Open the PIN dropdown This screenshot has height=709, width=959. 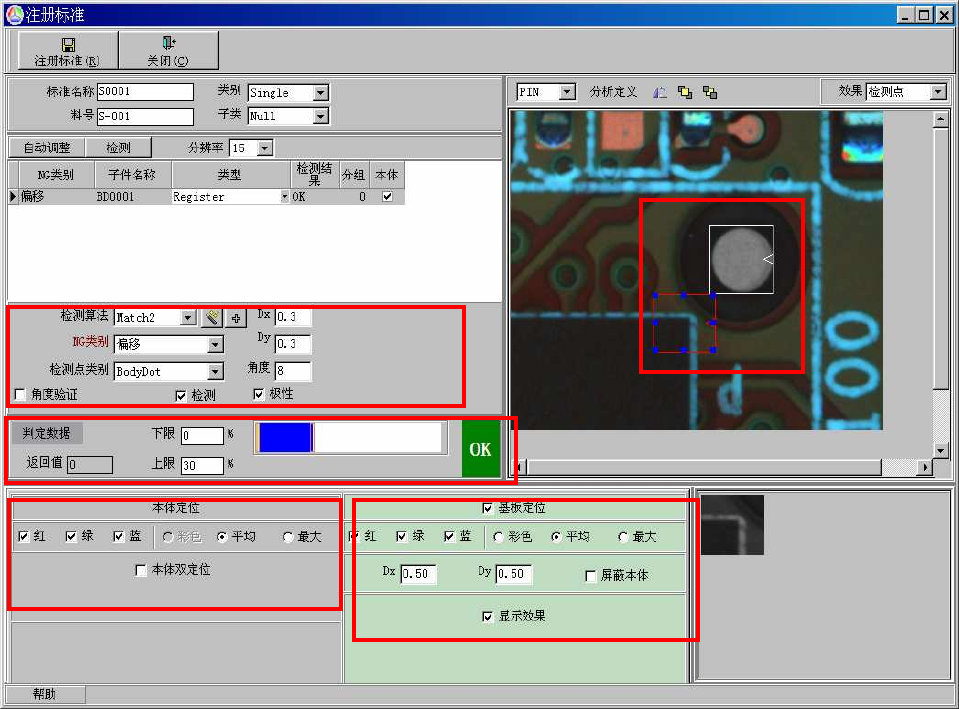click(568, 92)
